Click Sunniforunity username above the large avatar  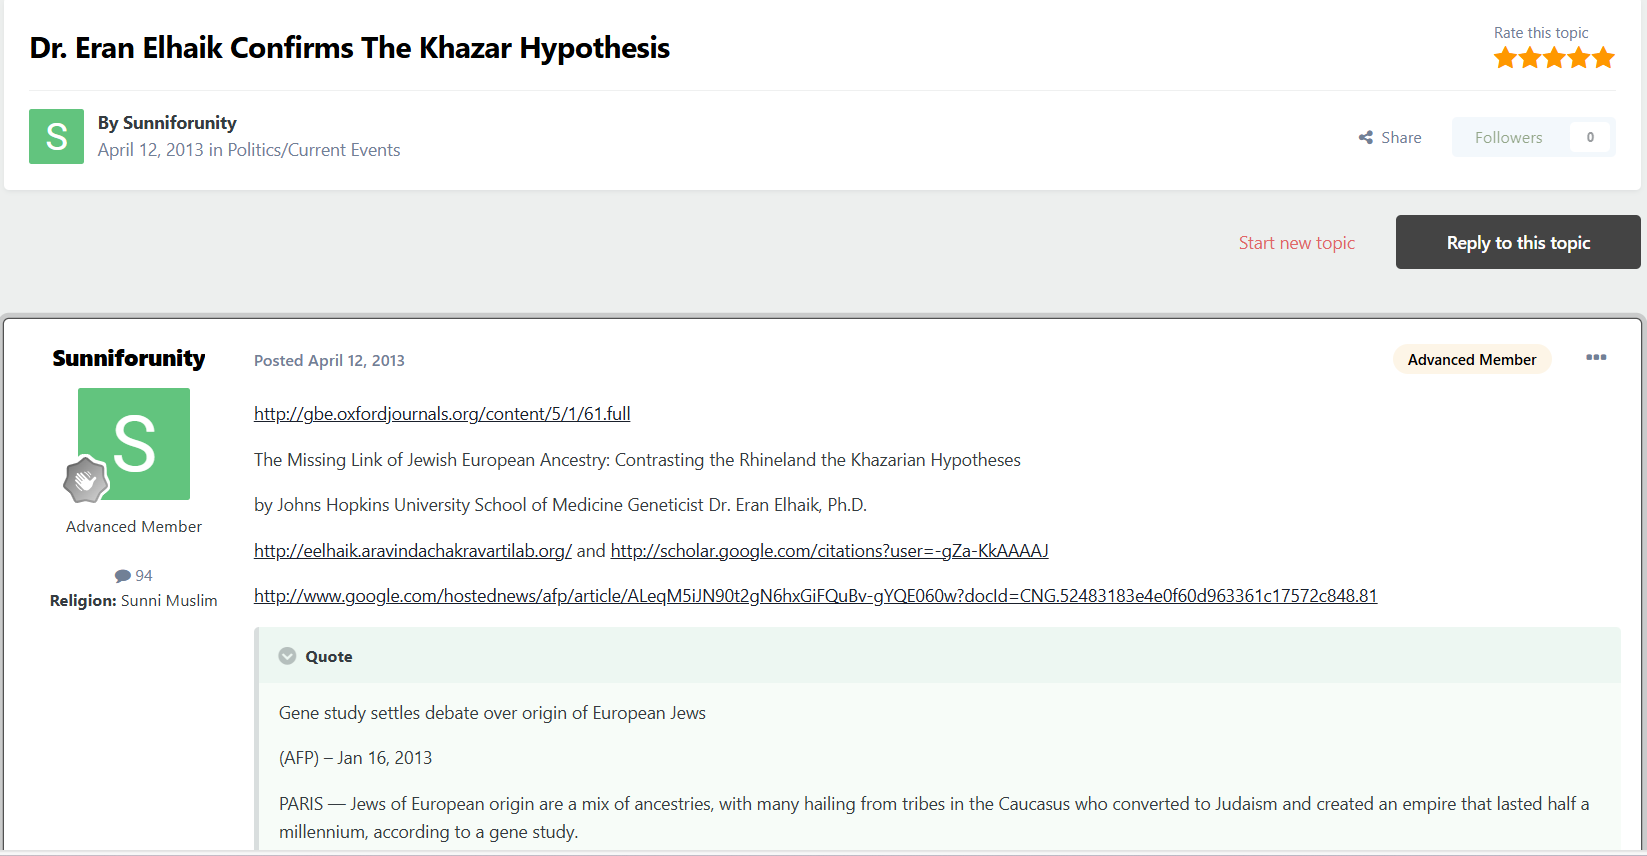(x=129, y=358)
